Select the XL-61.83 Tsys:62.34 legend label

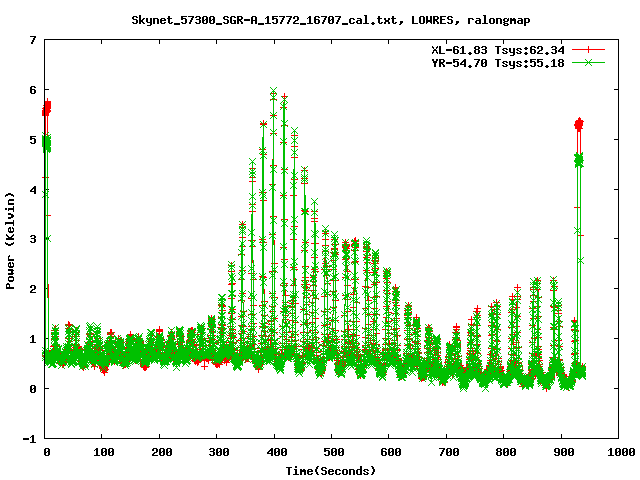(x=498, y=50)
